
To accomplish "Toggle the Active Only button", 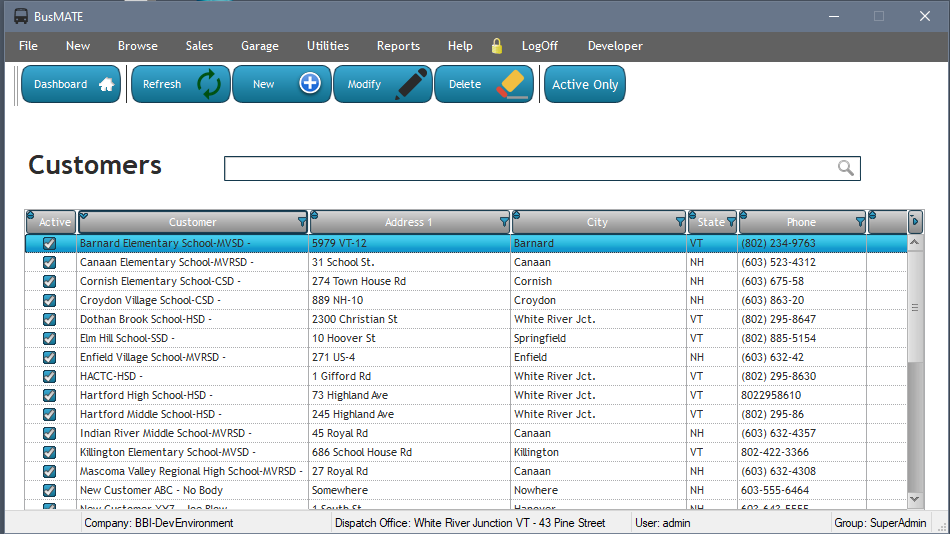I will pyautogui.click(x=585, y=85).
